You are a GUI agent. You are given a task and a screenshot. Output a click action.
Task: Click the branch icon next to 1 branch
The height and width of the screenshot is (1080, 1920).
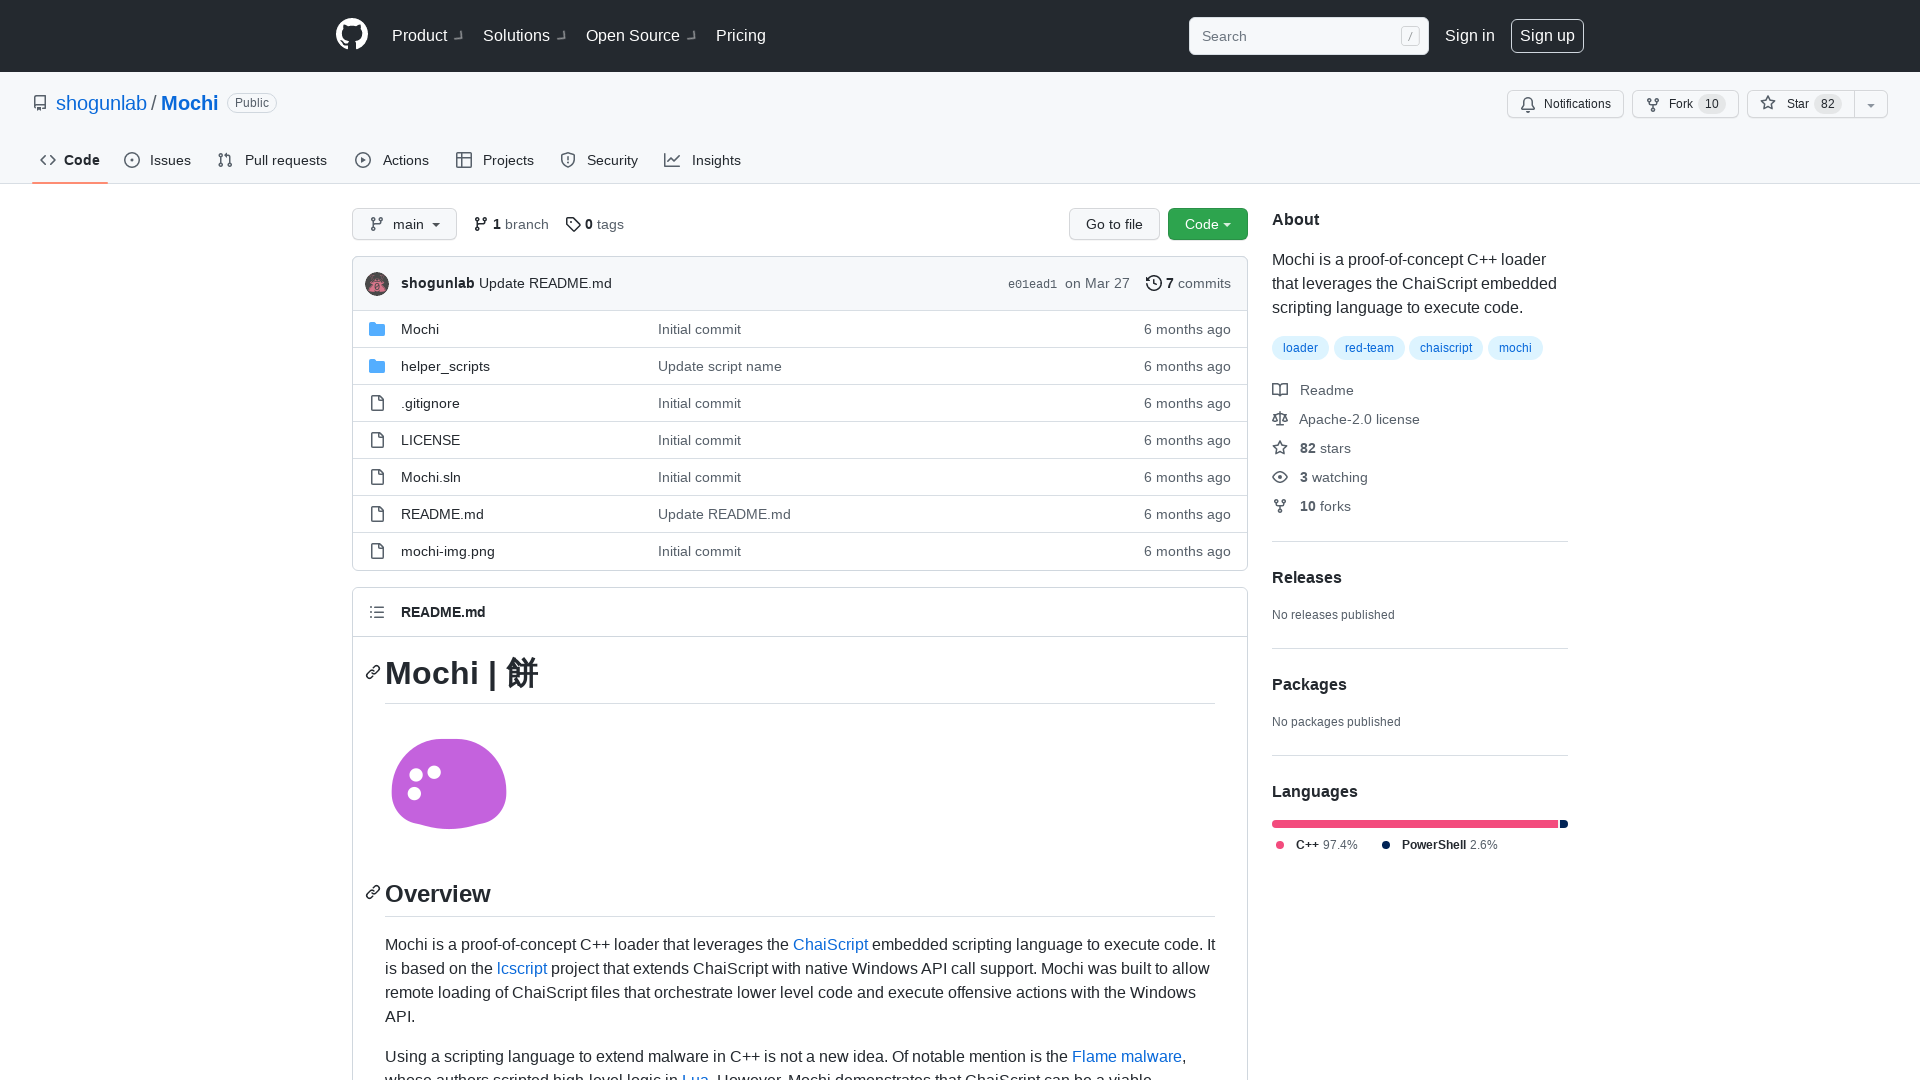pyautogui.click(x=481, y=224)
